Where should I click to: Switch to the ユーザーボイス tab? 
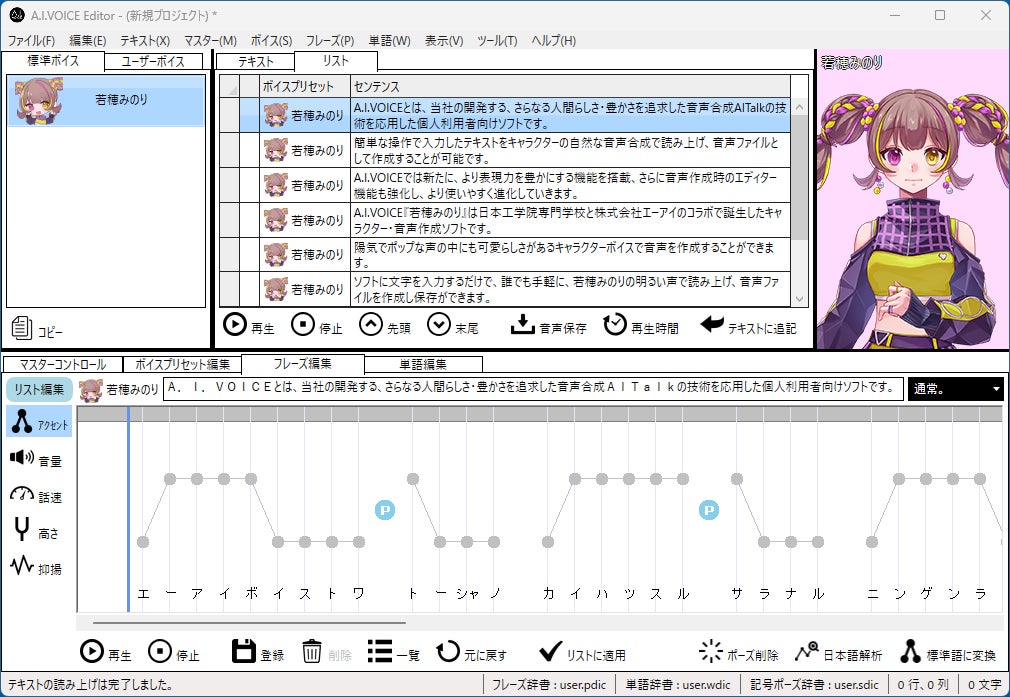pos(153,61)
